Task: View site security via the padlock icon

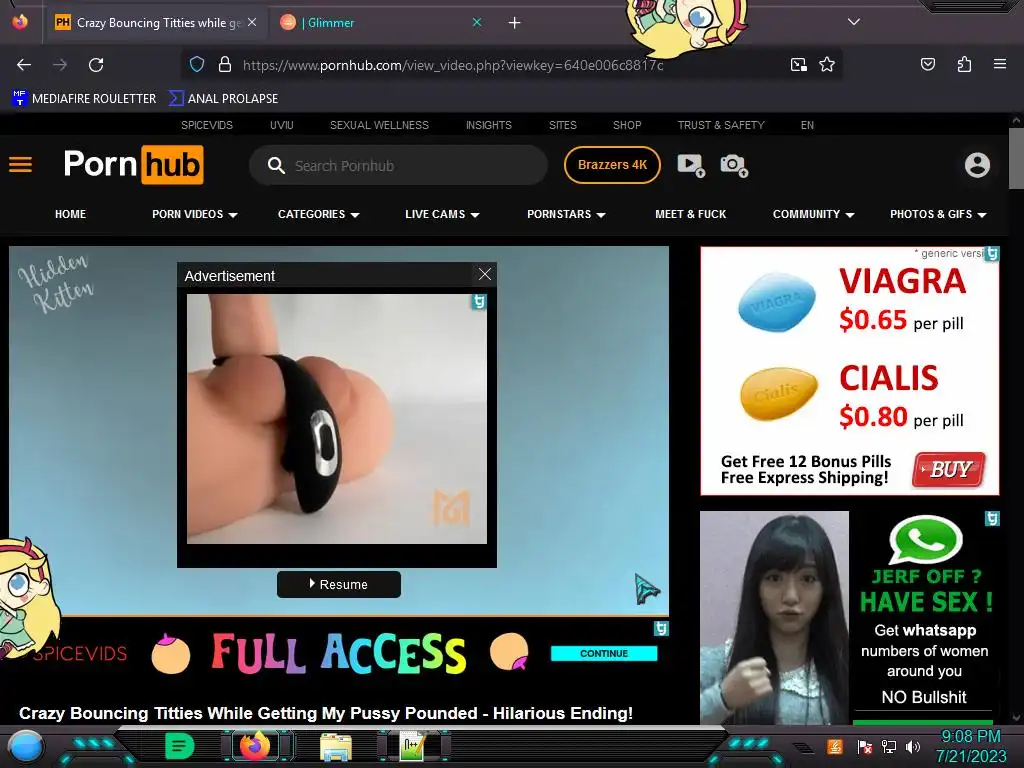Action: 225,65
